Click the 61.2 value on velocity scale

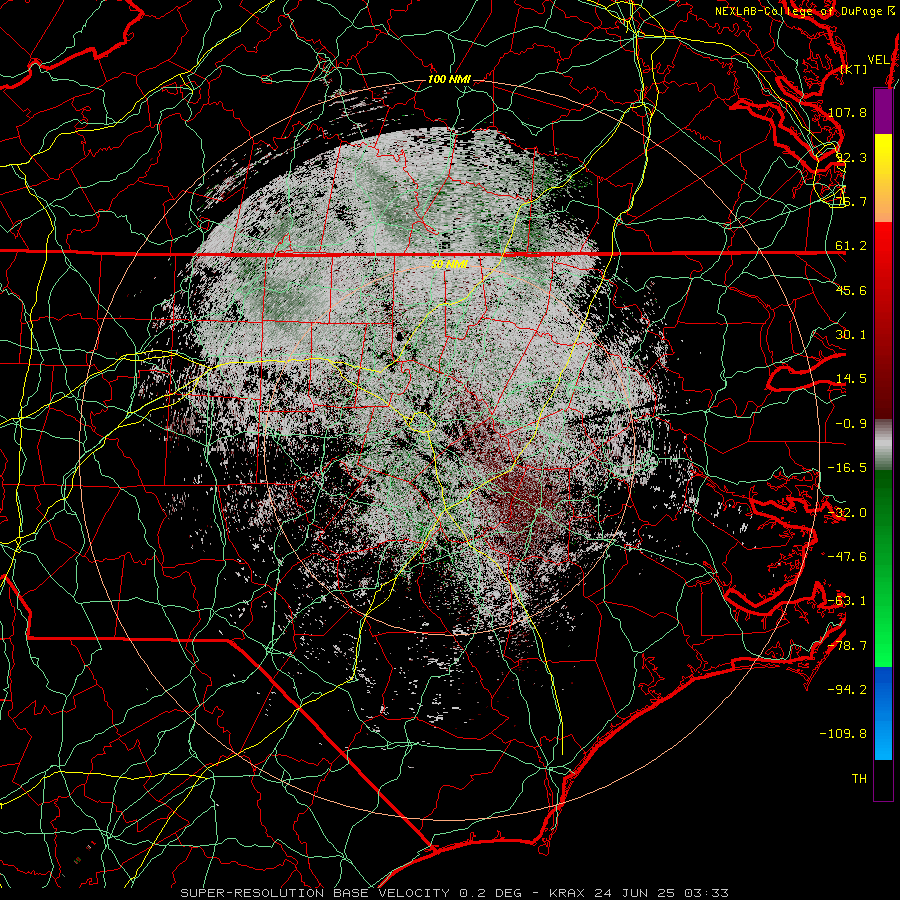(851, 246)
